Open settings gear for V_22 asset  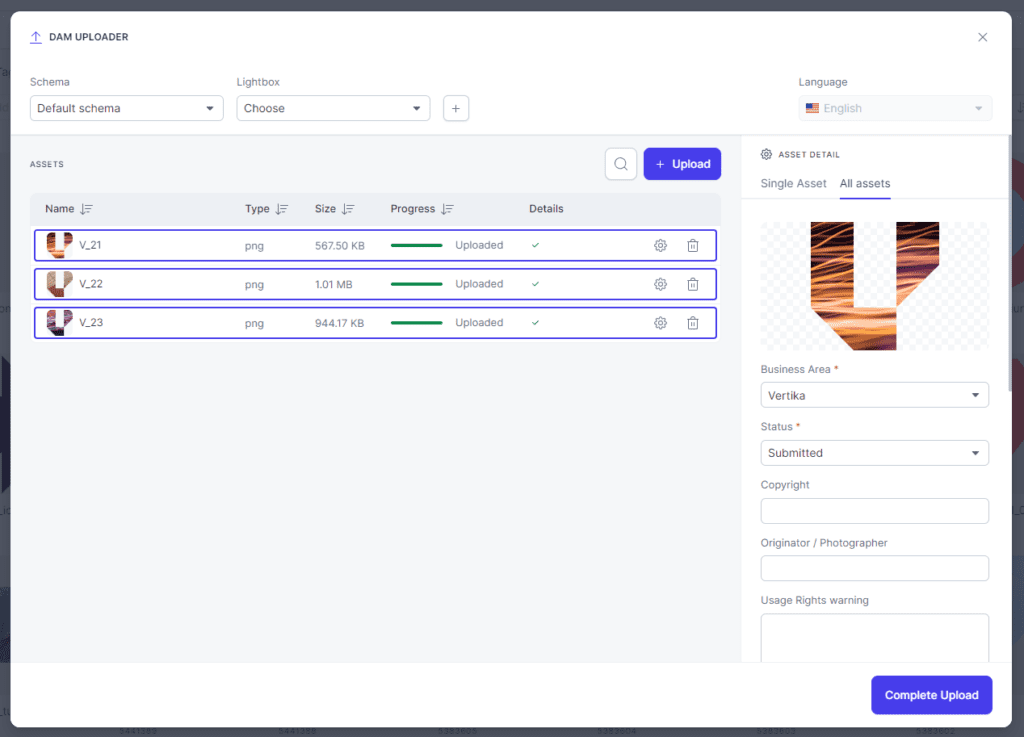[x=660, y=284]
